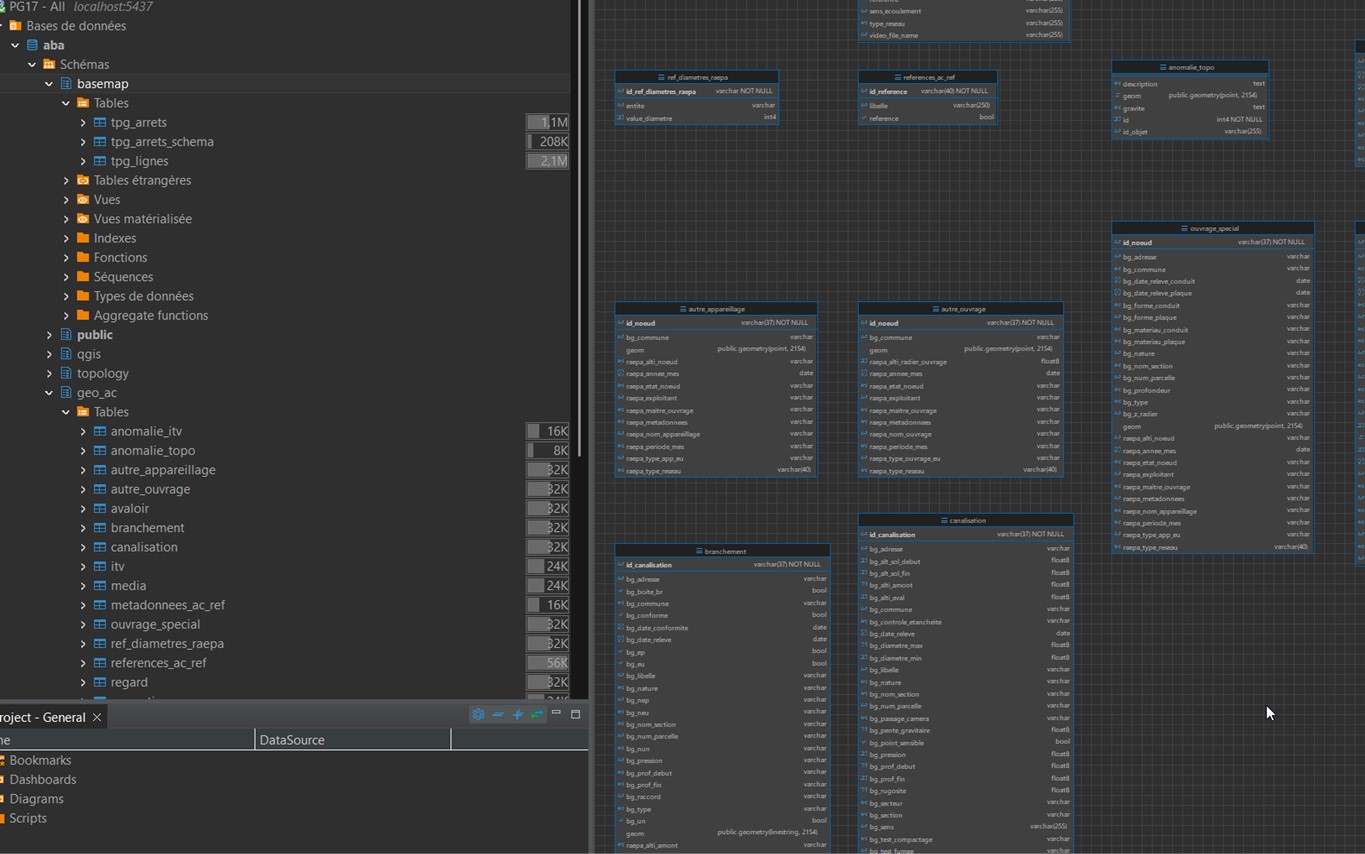
Task: Close the Project - General tab
Action: click(97, 717)
